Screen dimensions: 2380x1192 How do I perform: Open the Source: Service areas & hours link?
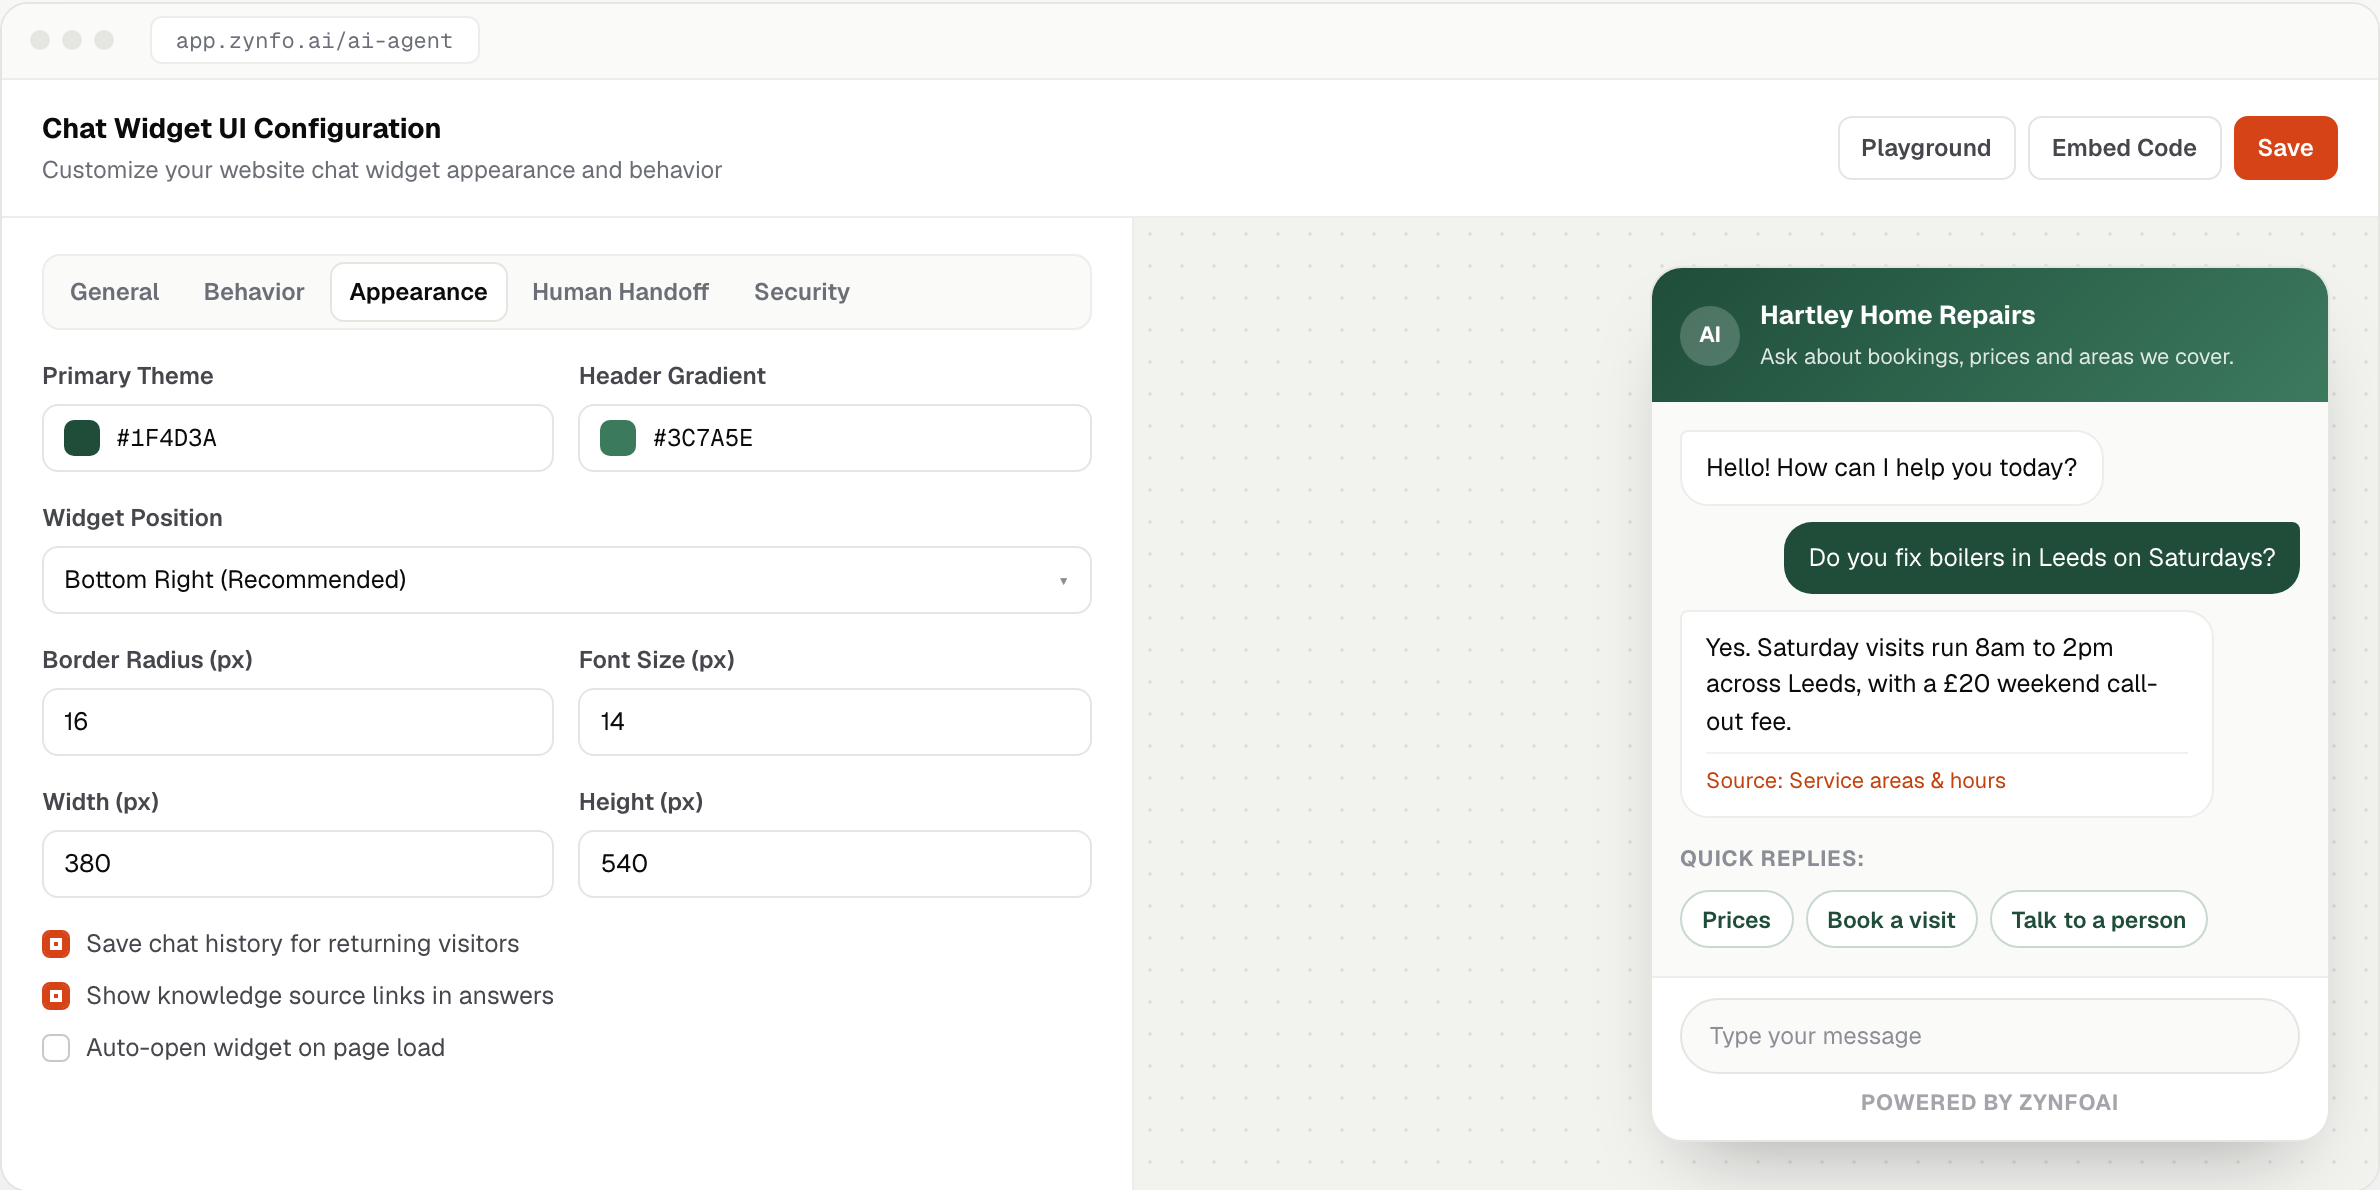tap(1855, 781)
